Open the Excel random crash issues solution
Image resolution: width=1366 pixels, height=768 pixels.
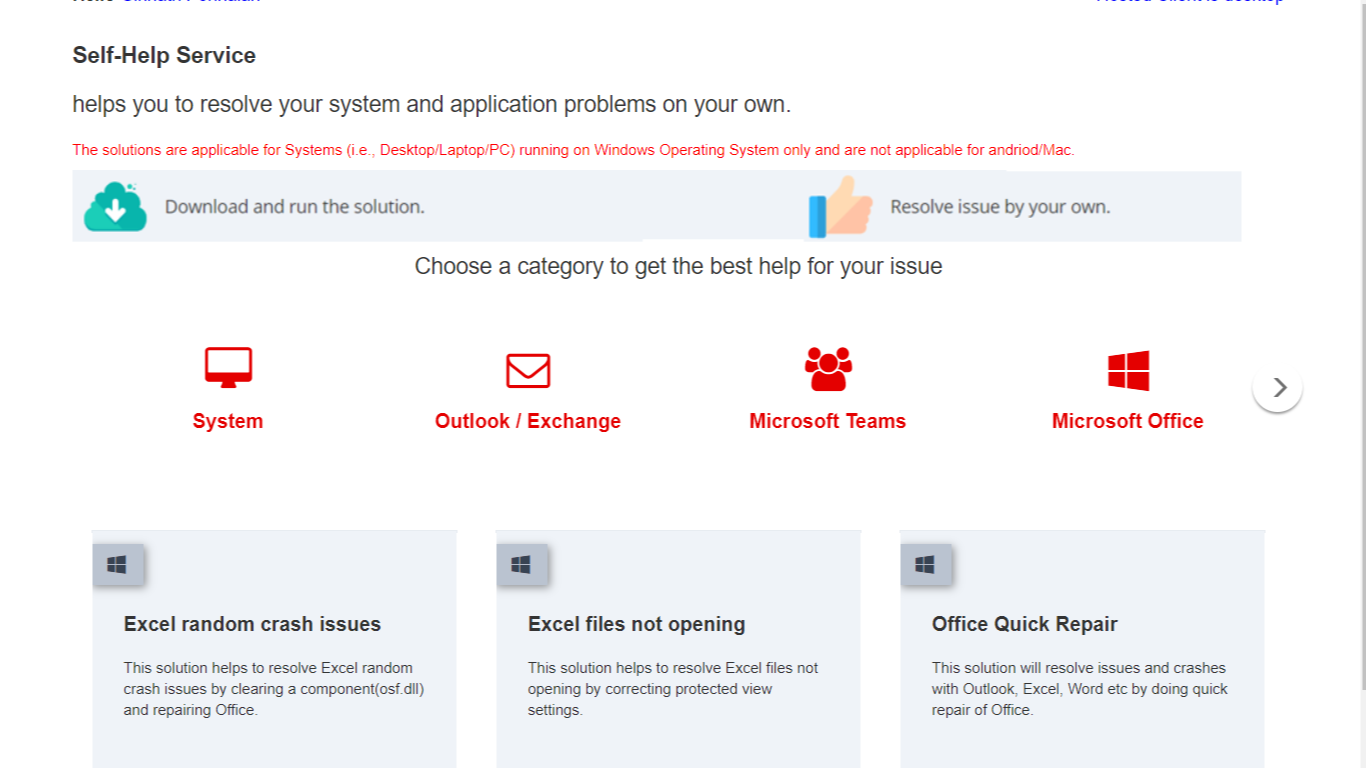[252, 624]
